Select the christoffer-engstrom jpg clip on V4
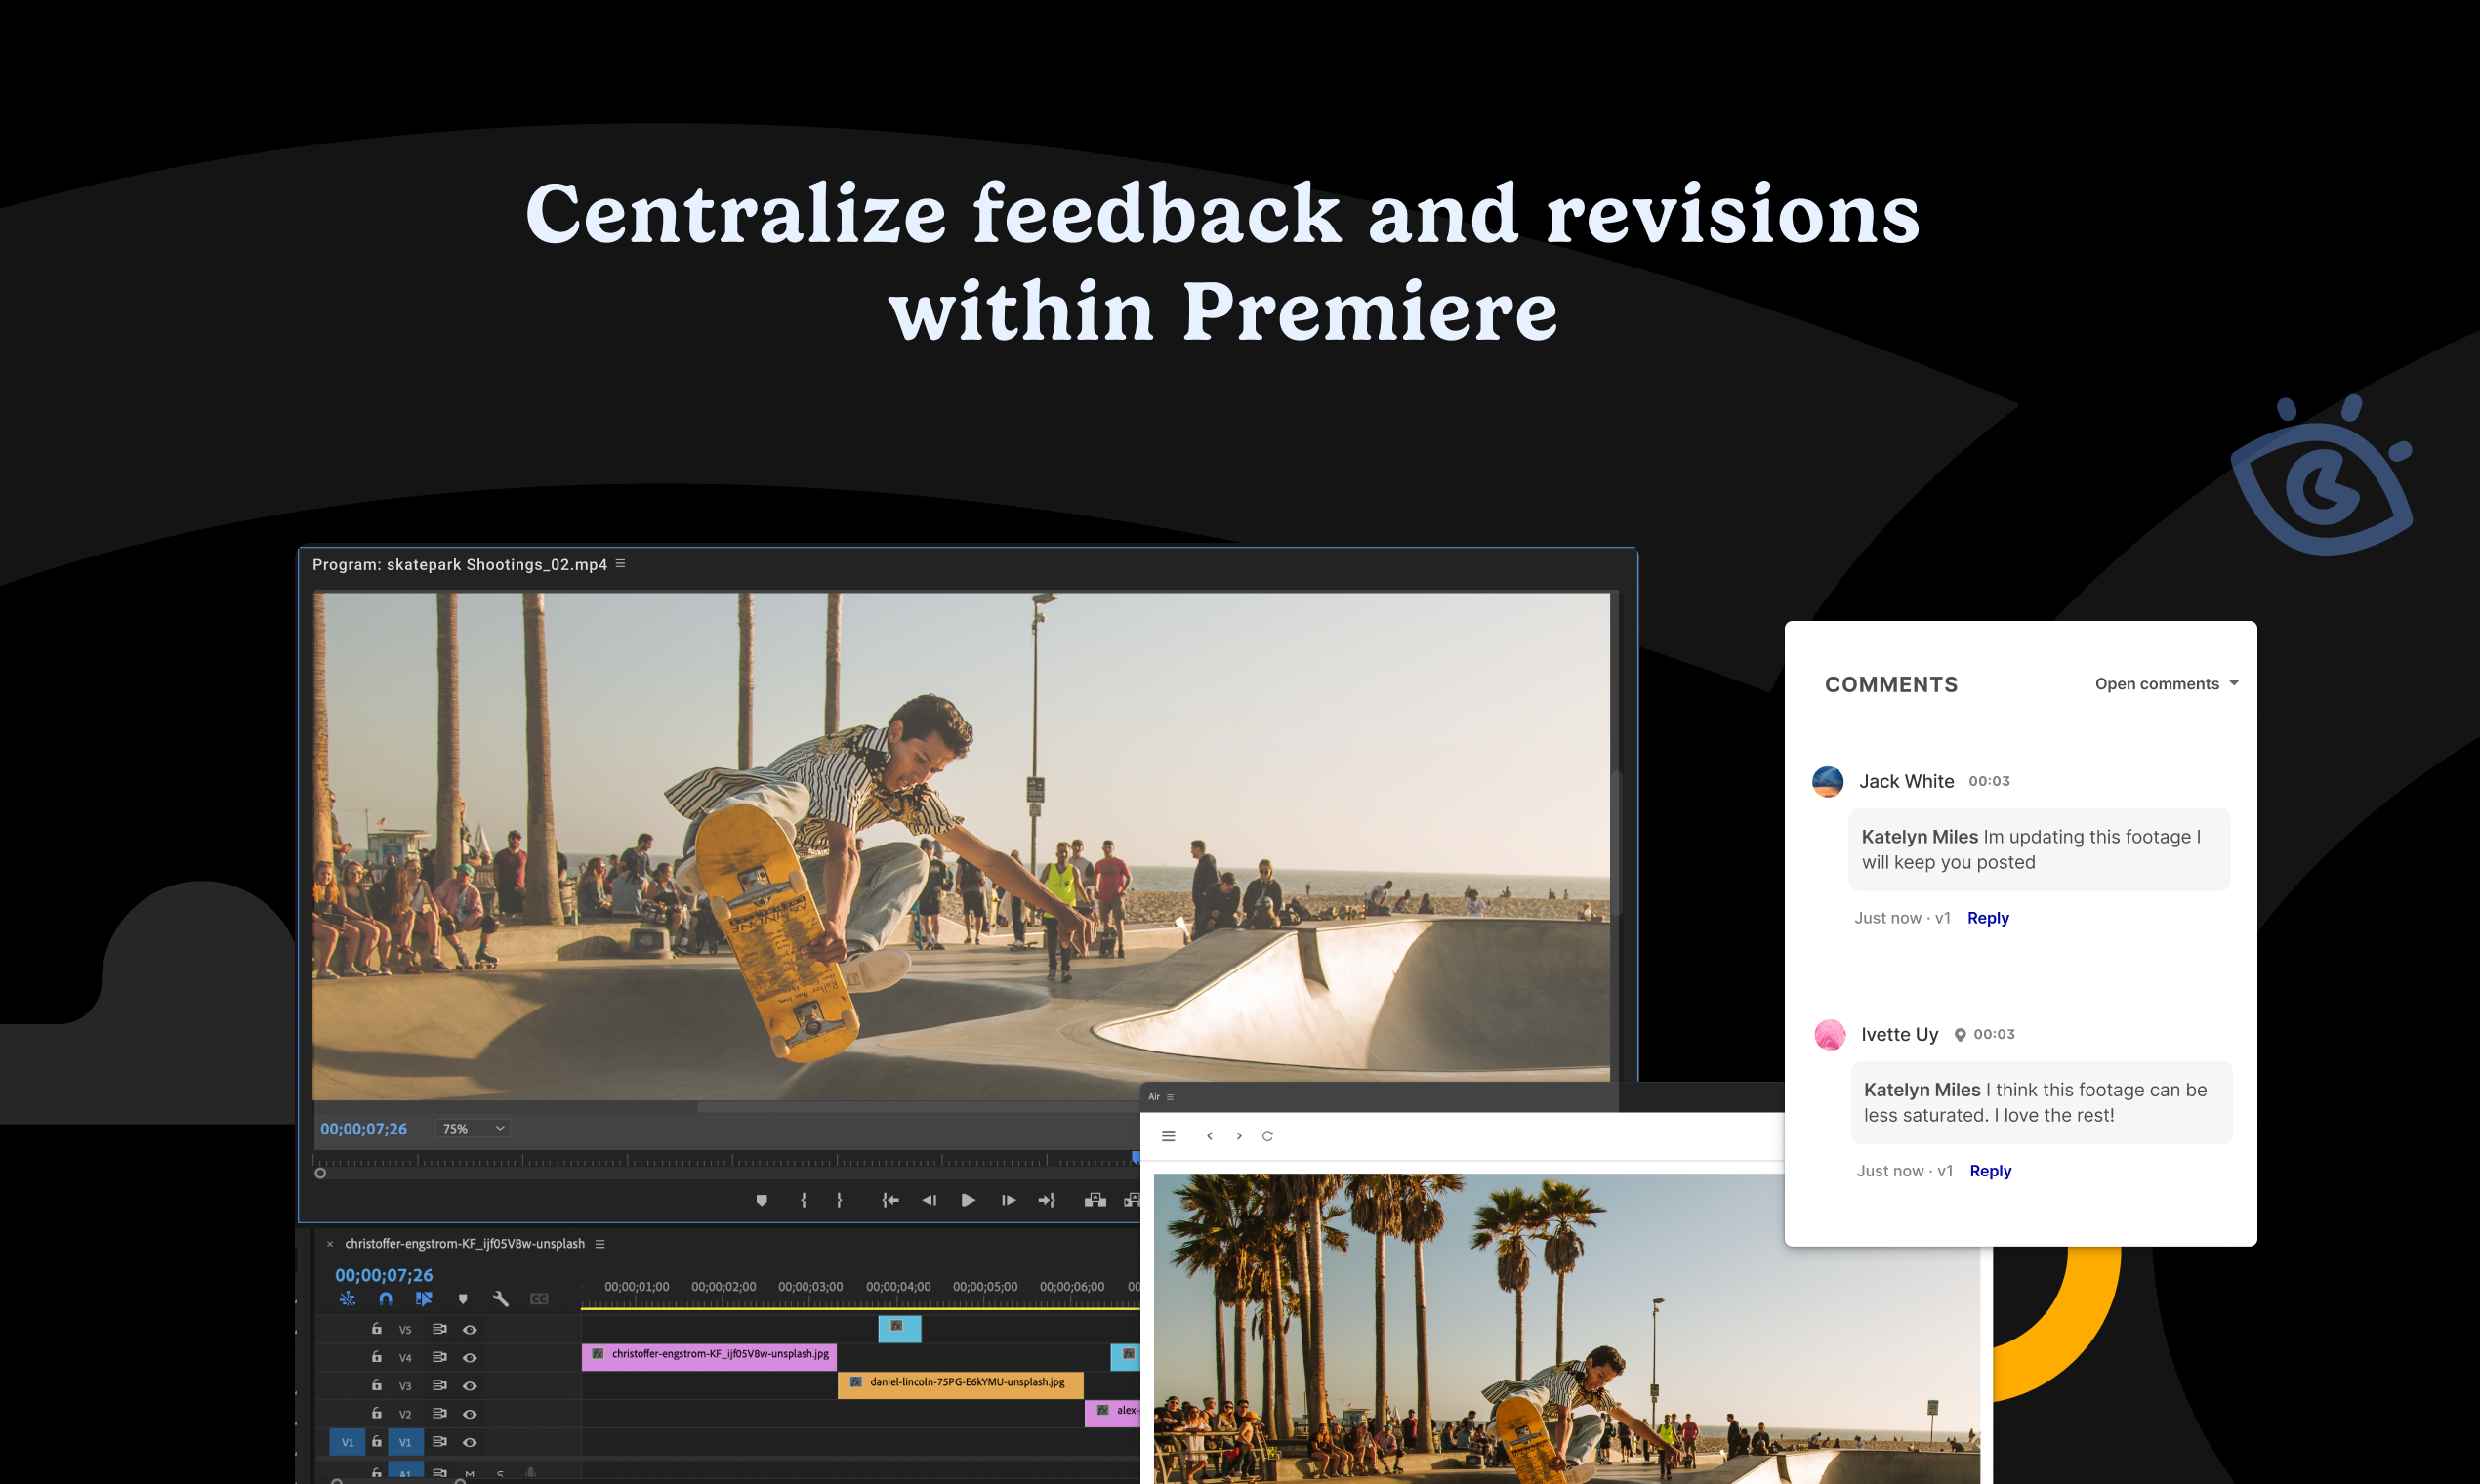This screenshot has height=1484, width=2480. tap(709, 1356)
